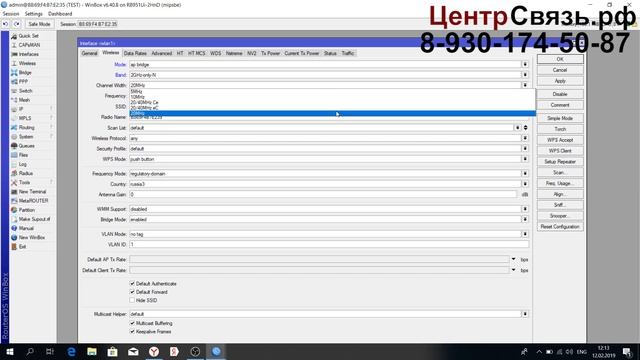Click the Apply button
640x360 pixels.
[560, 81]
